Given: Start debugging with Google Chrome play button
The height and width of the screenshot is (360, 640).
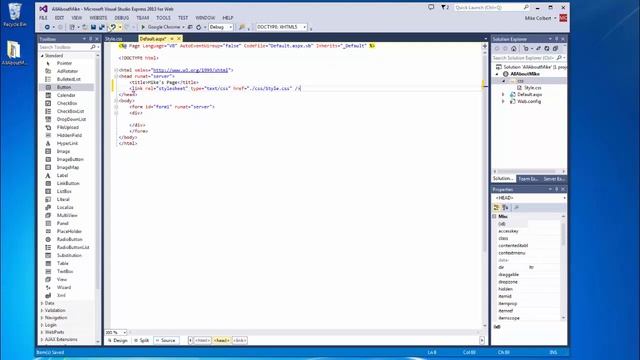Looking at the screenshot, I should 143,27.
